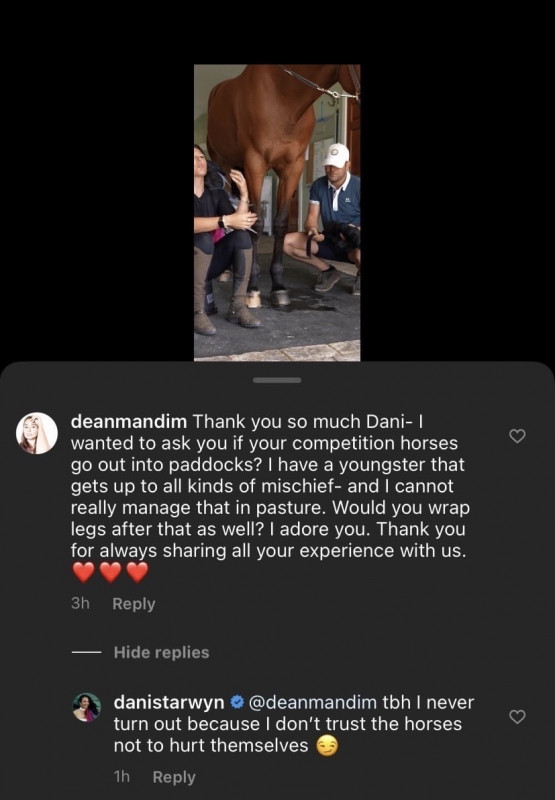Open the danistarwyn username link
Viewport: 555px width, 800px height.
[169, 703]
